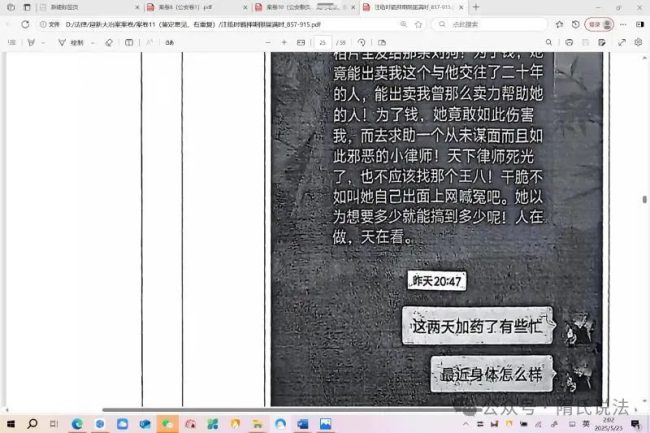Click the 登录 login button
This screenshot has width=650, height=433.
click(x=596, y=22)
